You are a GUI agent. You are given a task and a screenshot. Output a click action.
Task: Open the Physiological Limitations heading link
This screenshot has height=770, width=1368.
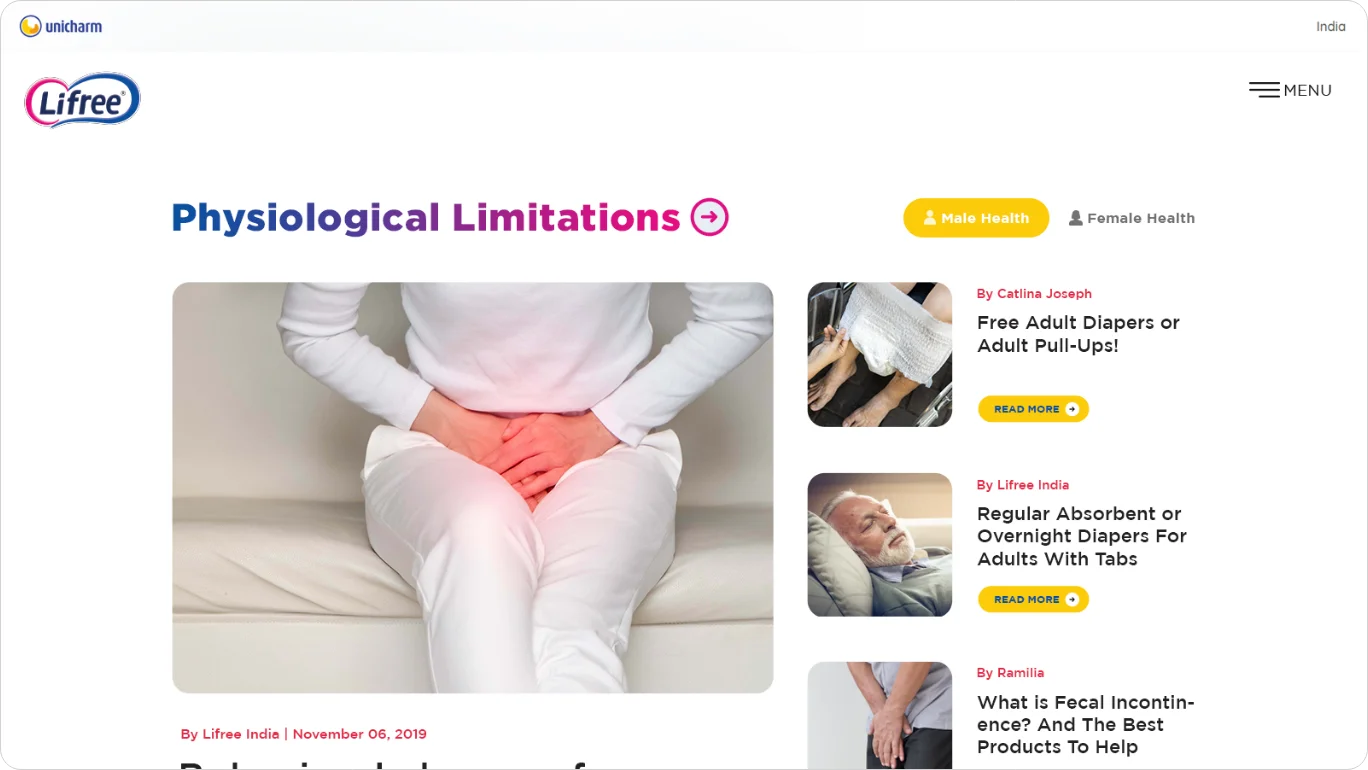coord(425,217)
